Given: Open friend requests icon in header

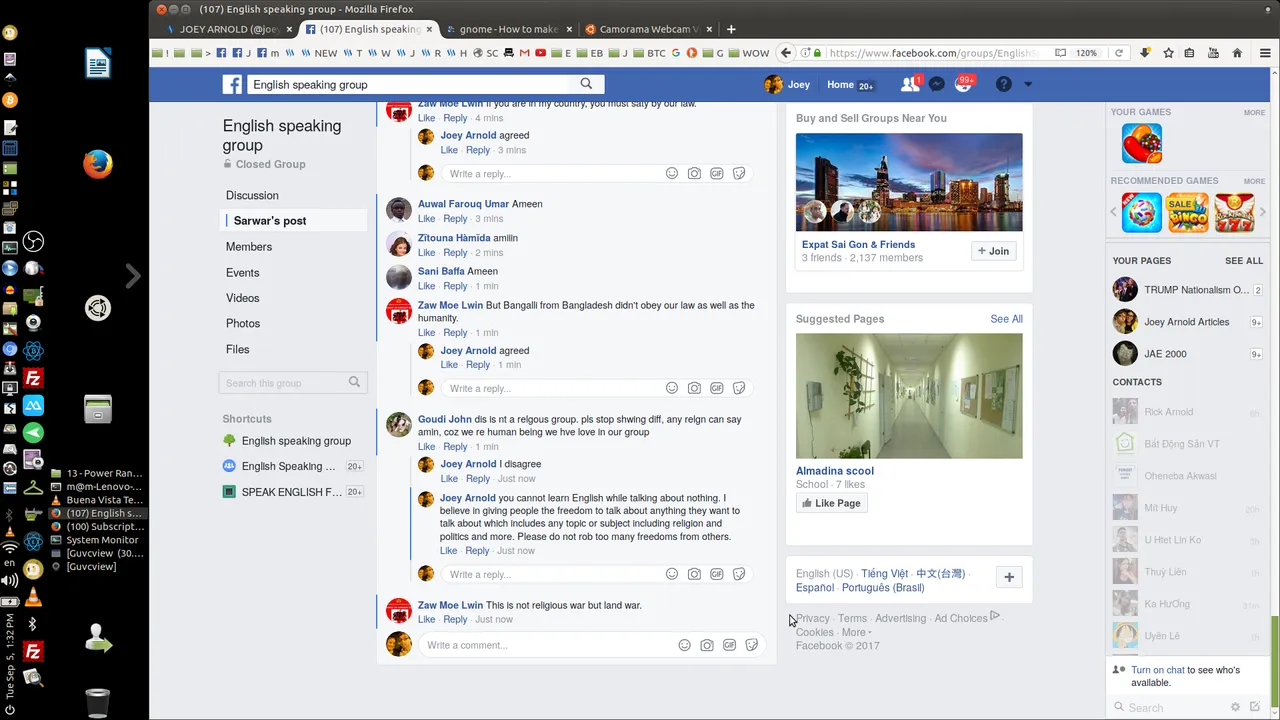Looking at the screenshot, I should point(909,85).
